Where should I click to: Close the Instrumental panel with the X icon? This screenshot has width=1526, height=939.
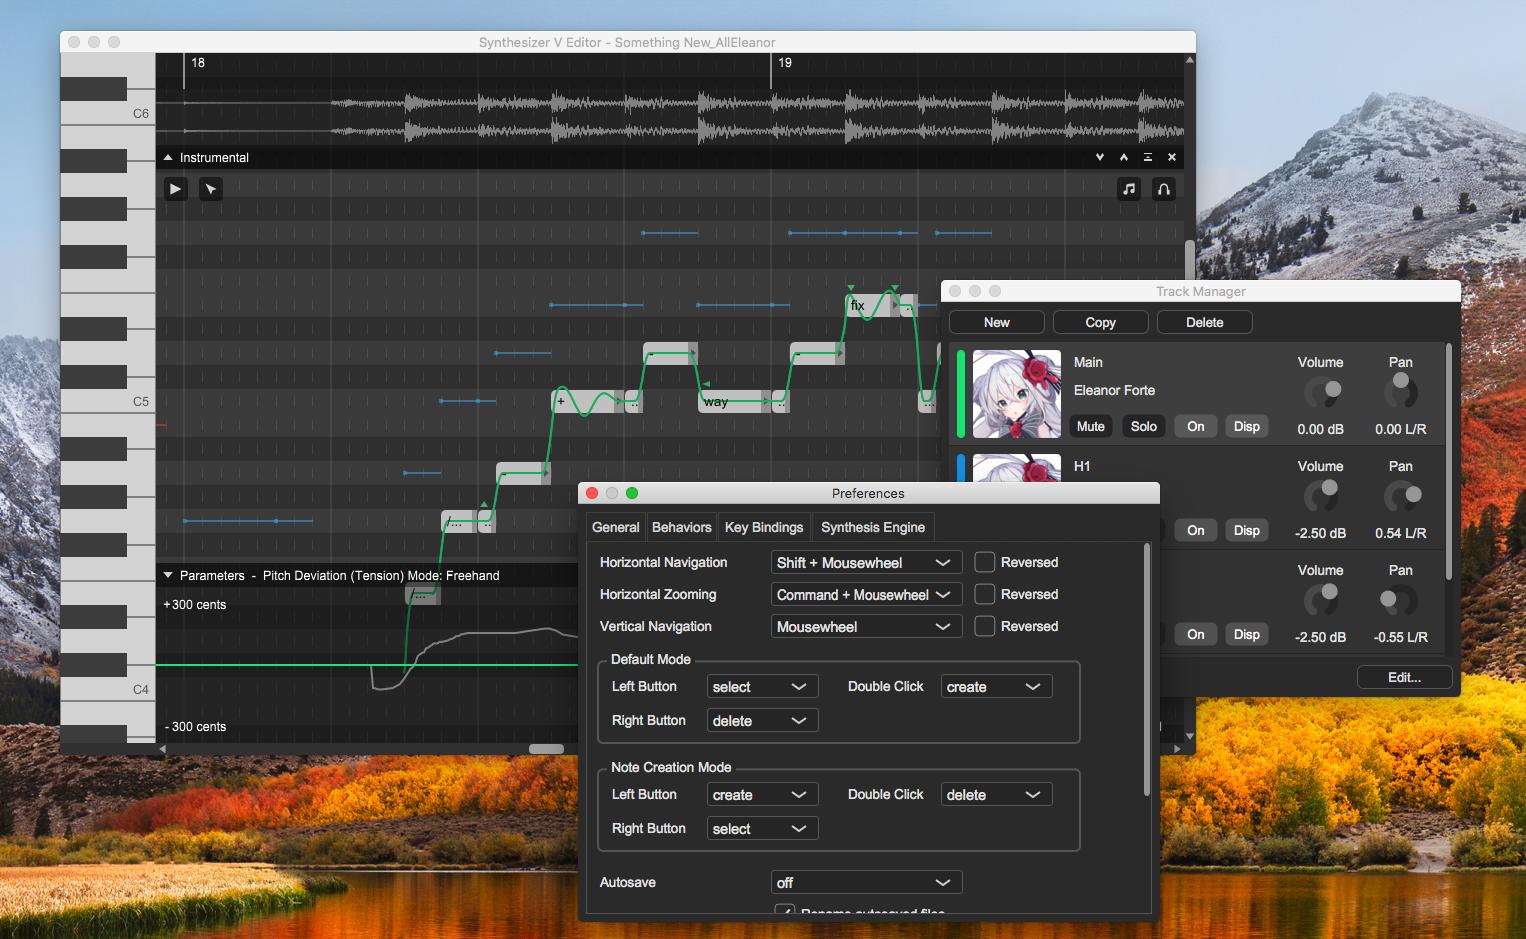tap(1172, 157)
